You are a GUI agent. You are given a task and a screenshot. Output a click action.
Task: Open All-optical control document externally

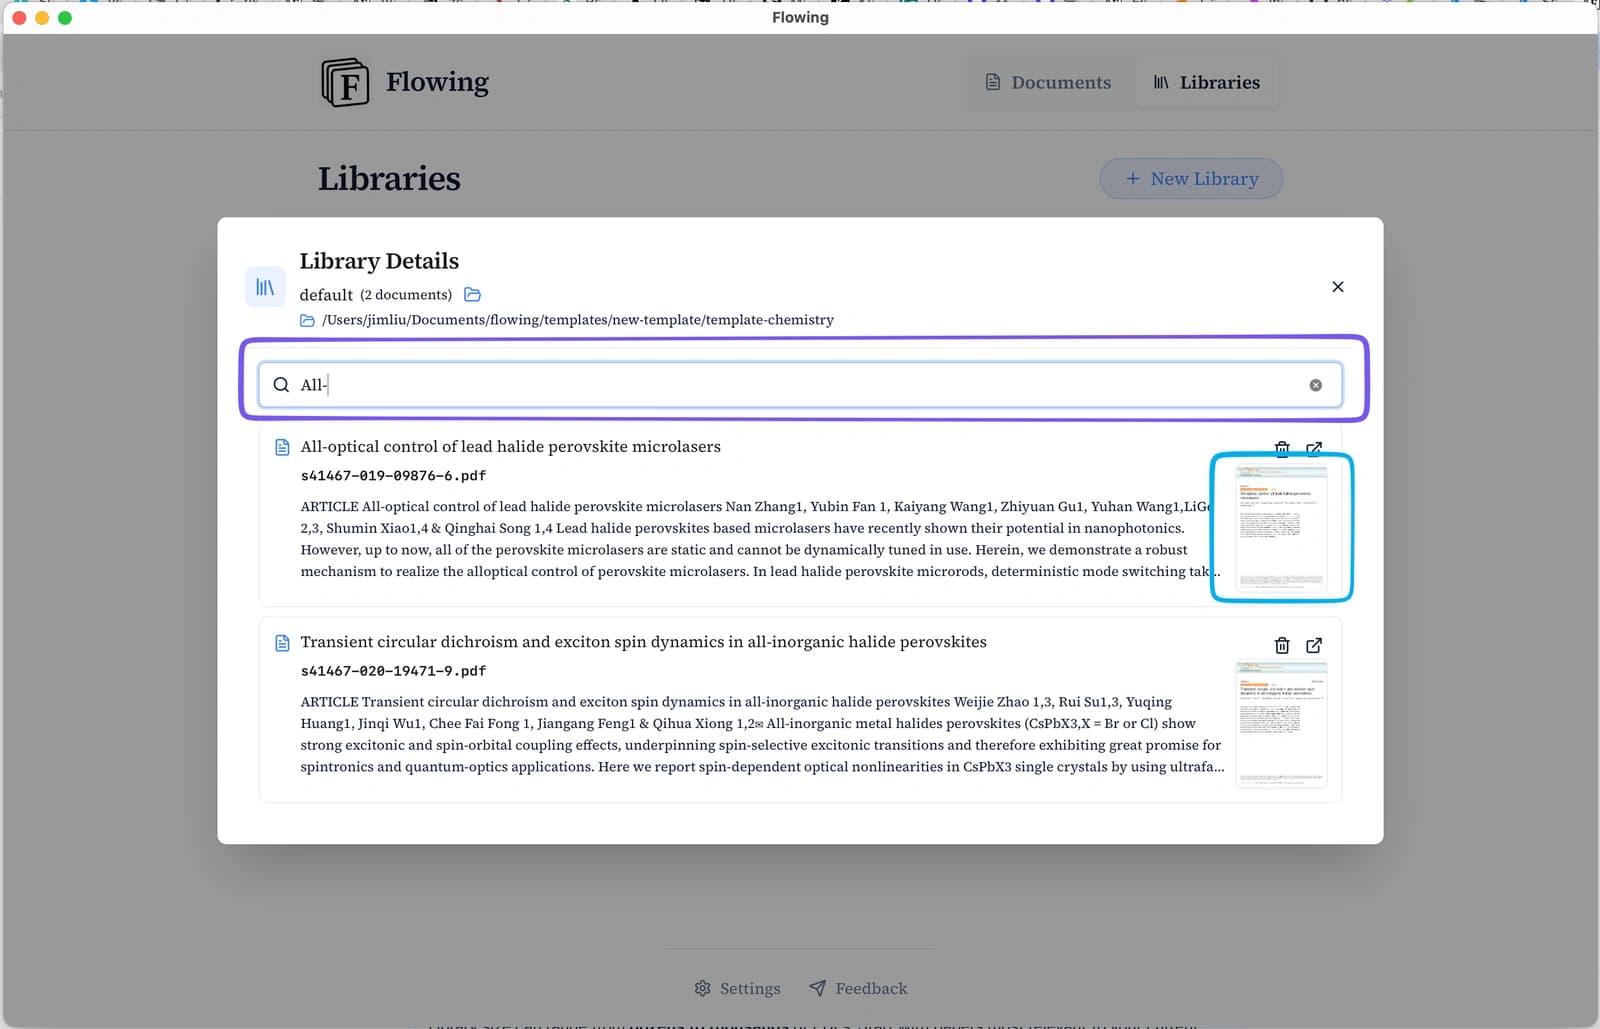pos(1314,448)
